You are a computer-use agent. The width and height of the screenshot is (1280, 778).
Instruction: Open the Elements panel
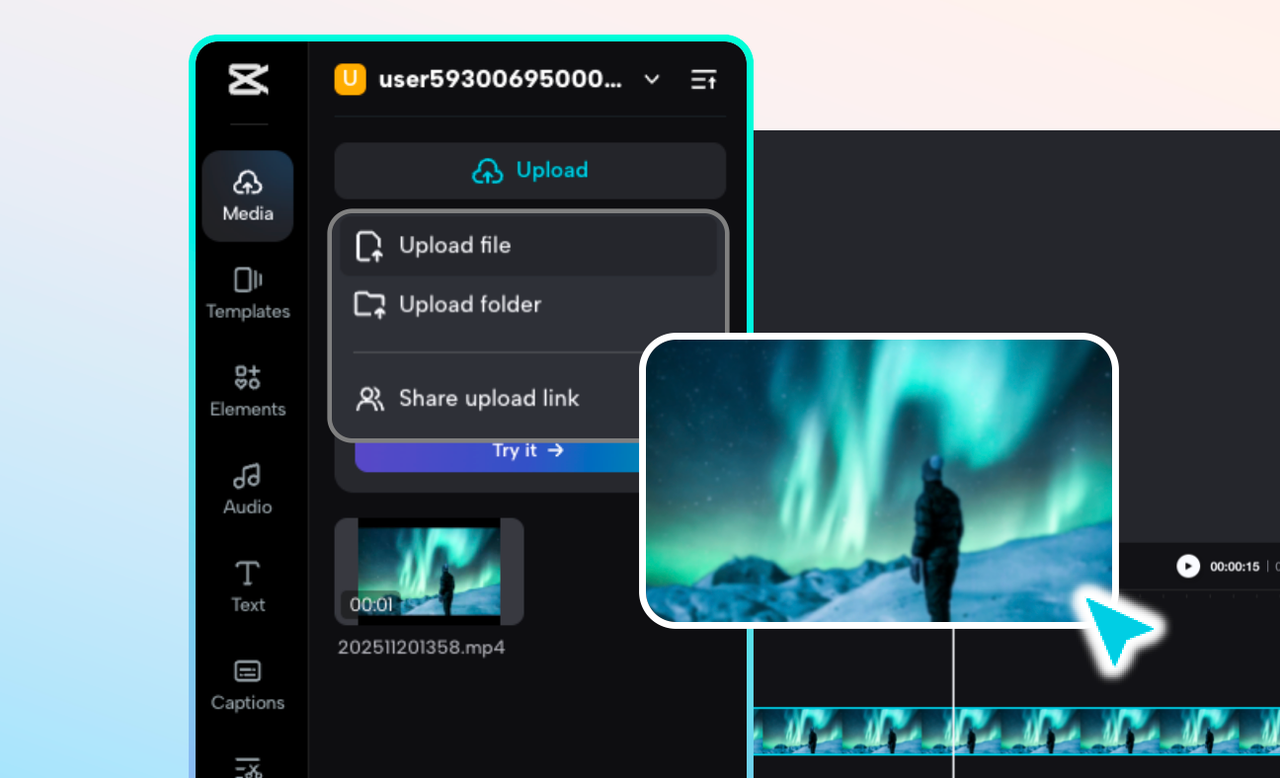(x=247, y=390)
